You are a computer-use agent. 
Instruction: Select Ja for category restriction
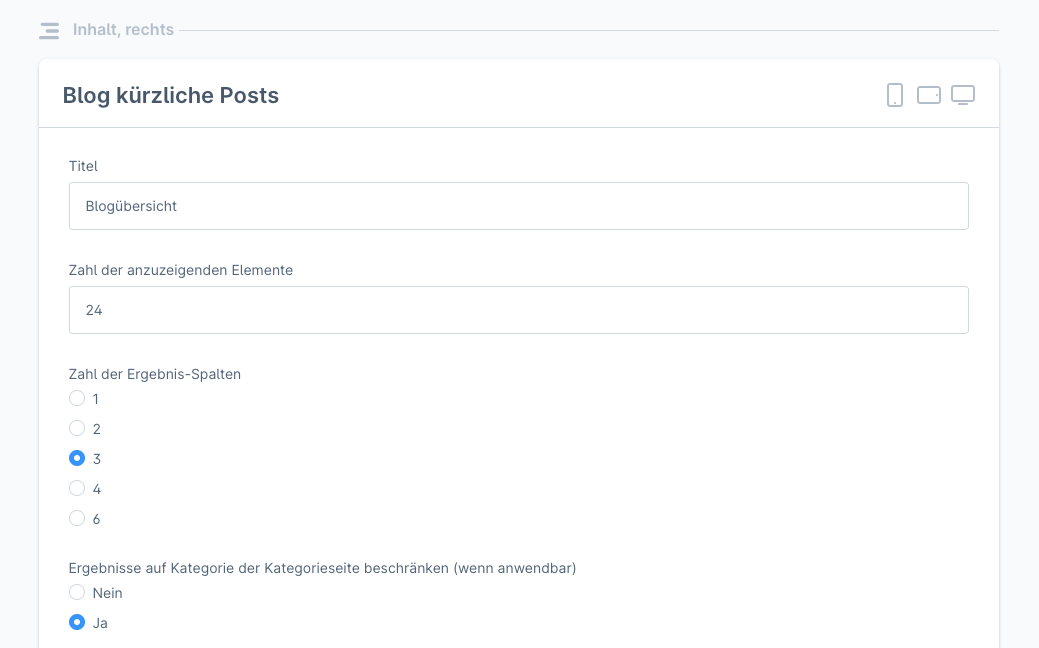[x=77, y=623]
